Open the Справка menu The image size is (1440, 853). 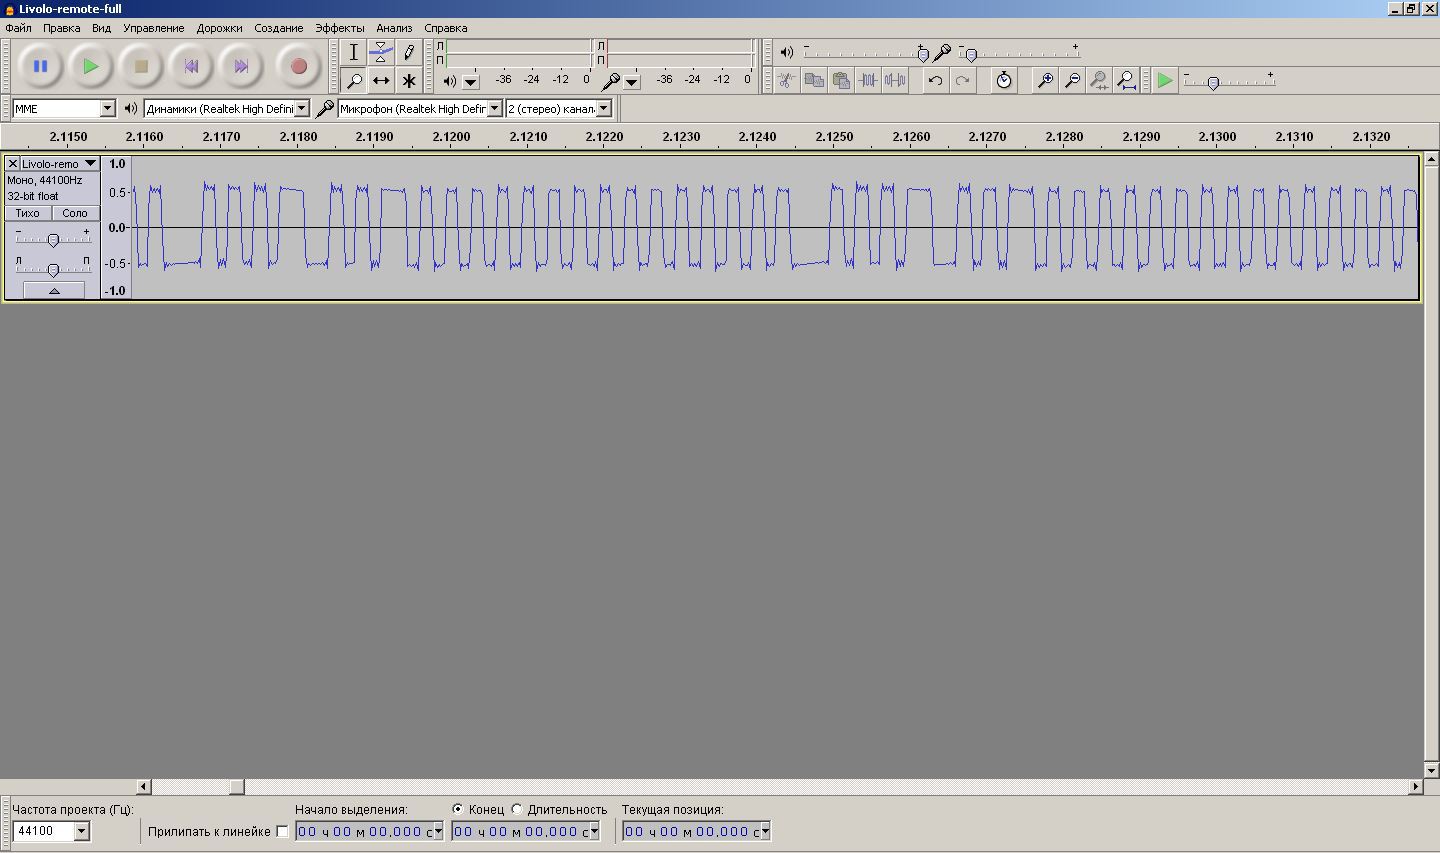pos(446,28)
